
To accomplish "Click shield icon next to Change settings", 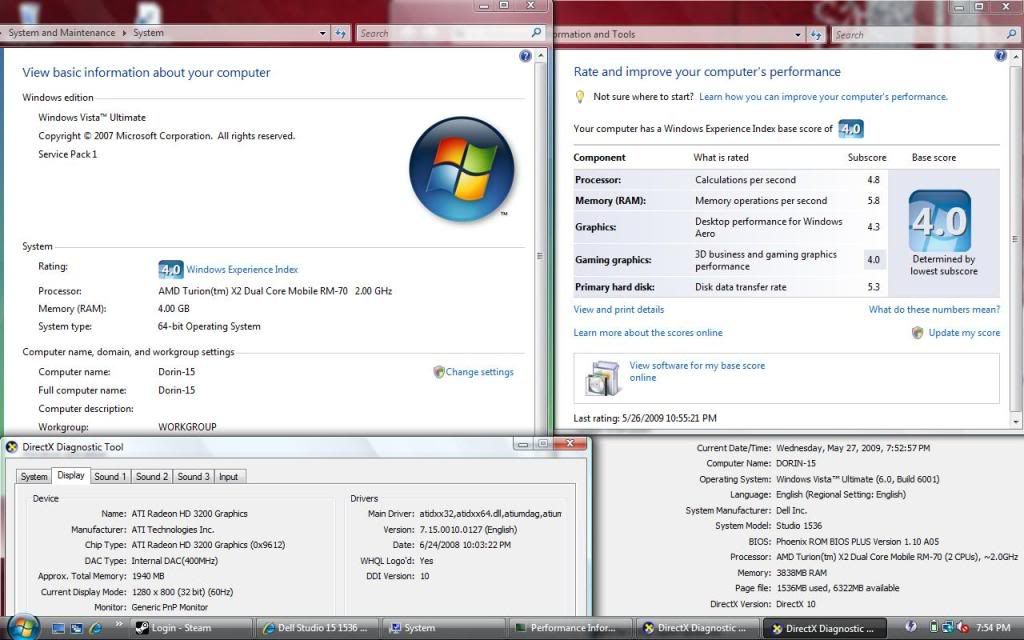I will (x=439, y=372).
